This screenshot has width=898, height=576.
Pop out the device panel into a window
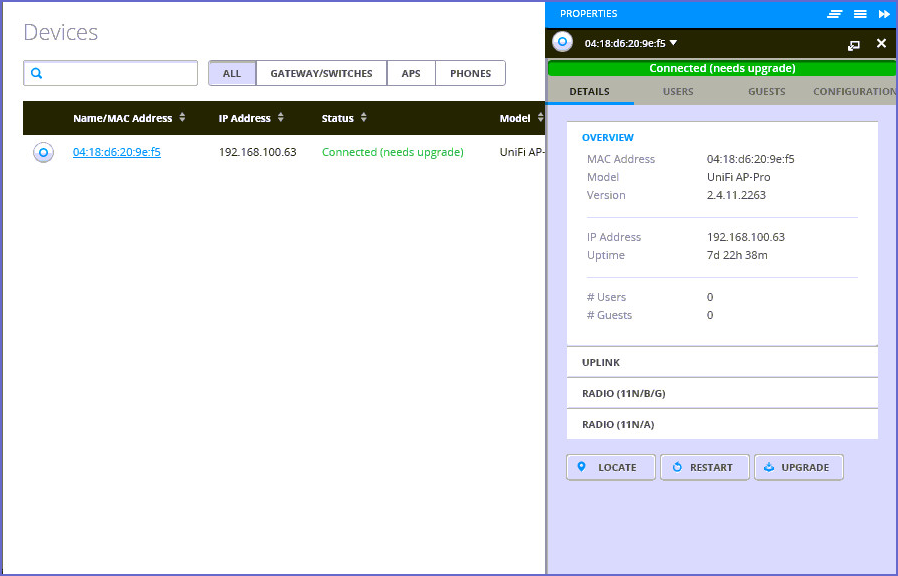853,44
